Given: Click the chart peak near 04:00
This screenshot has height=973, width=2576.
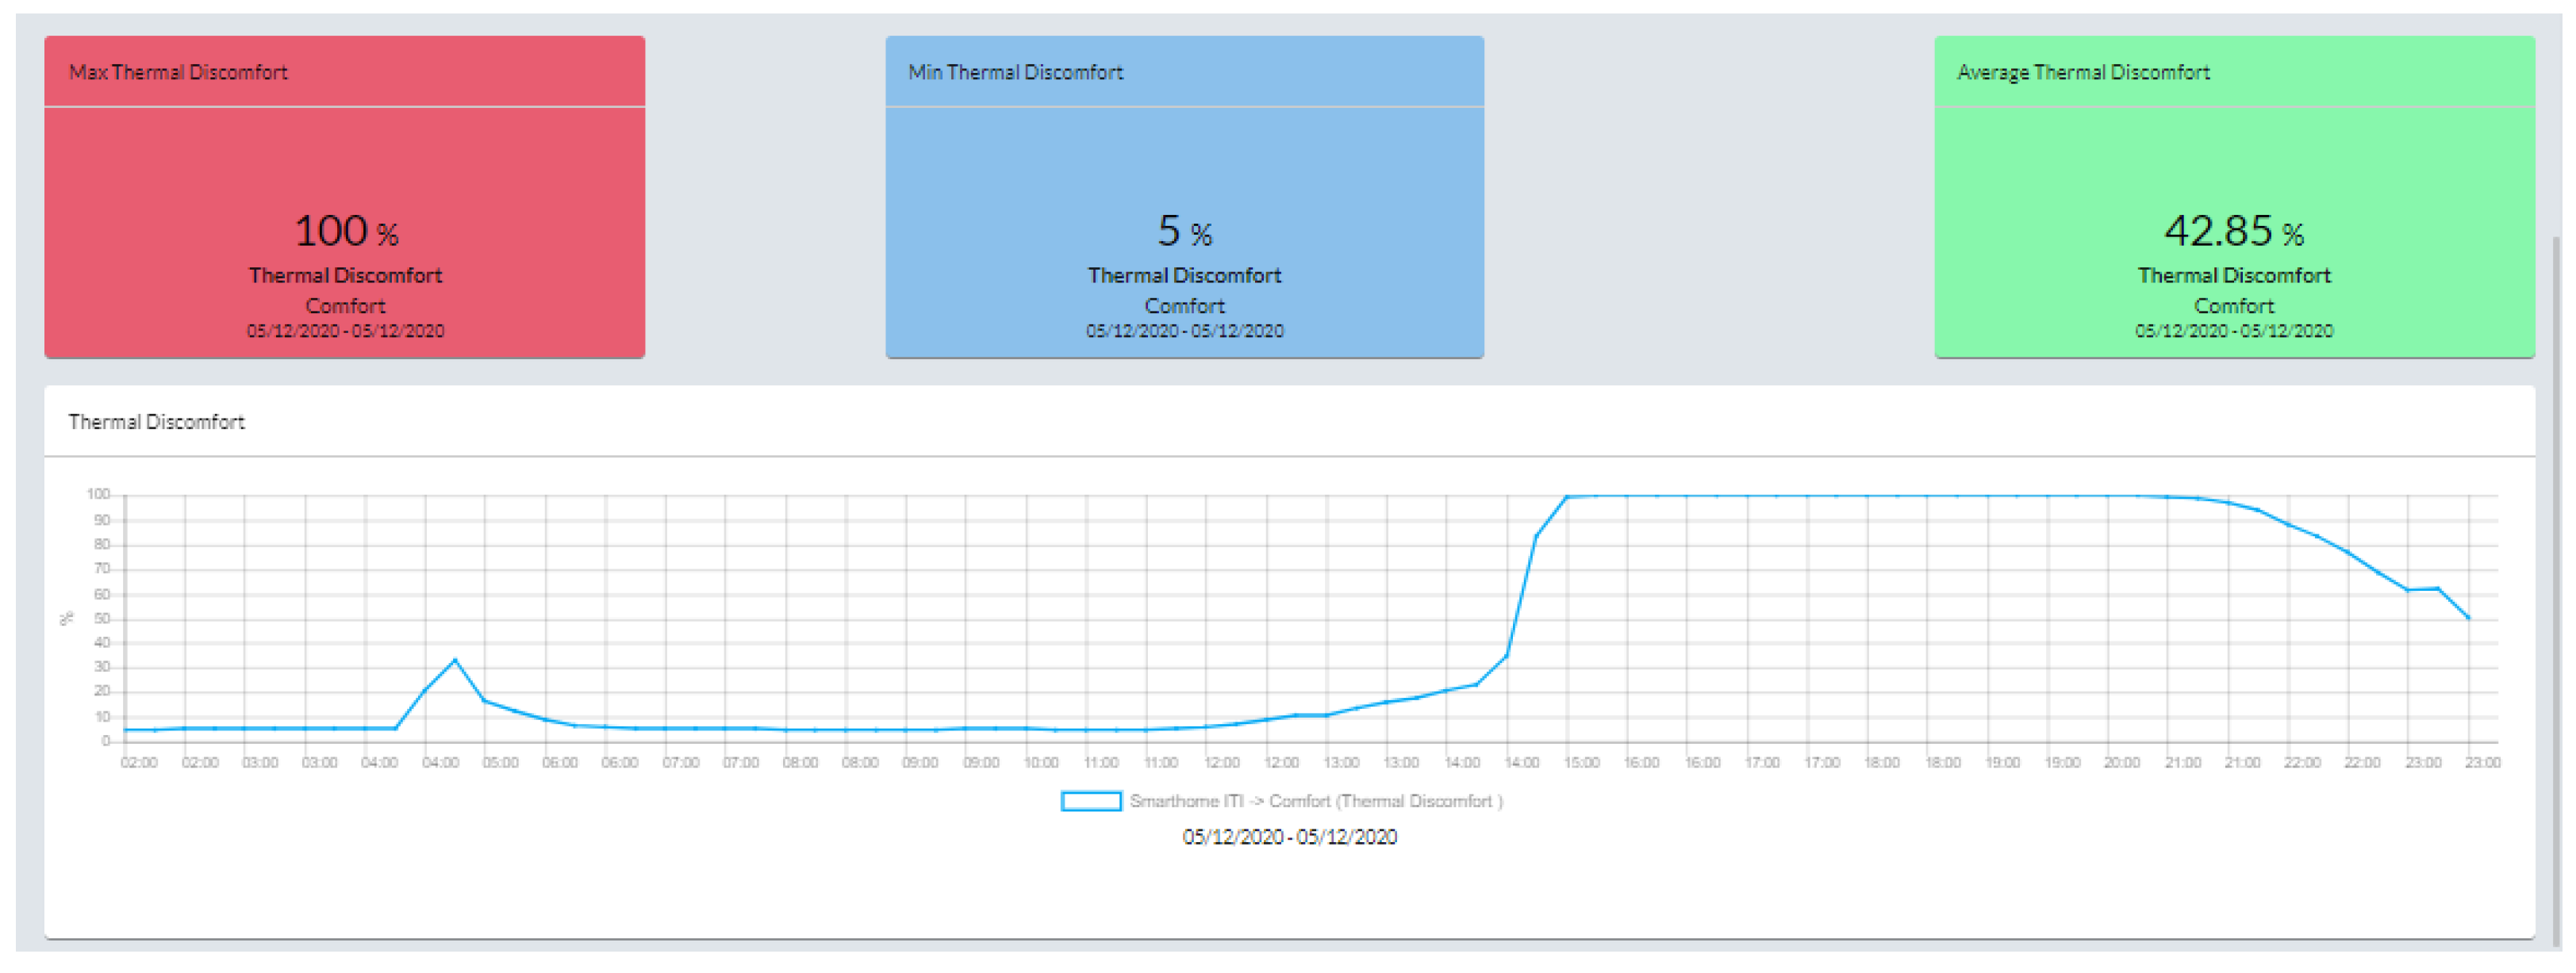Looking at the screenshot, I should tap(455, 660).
